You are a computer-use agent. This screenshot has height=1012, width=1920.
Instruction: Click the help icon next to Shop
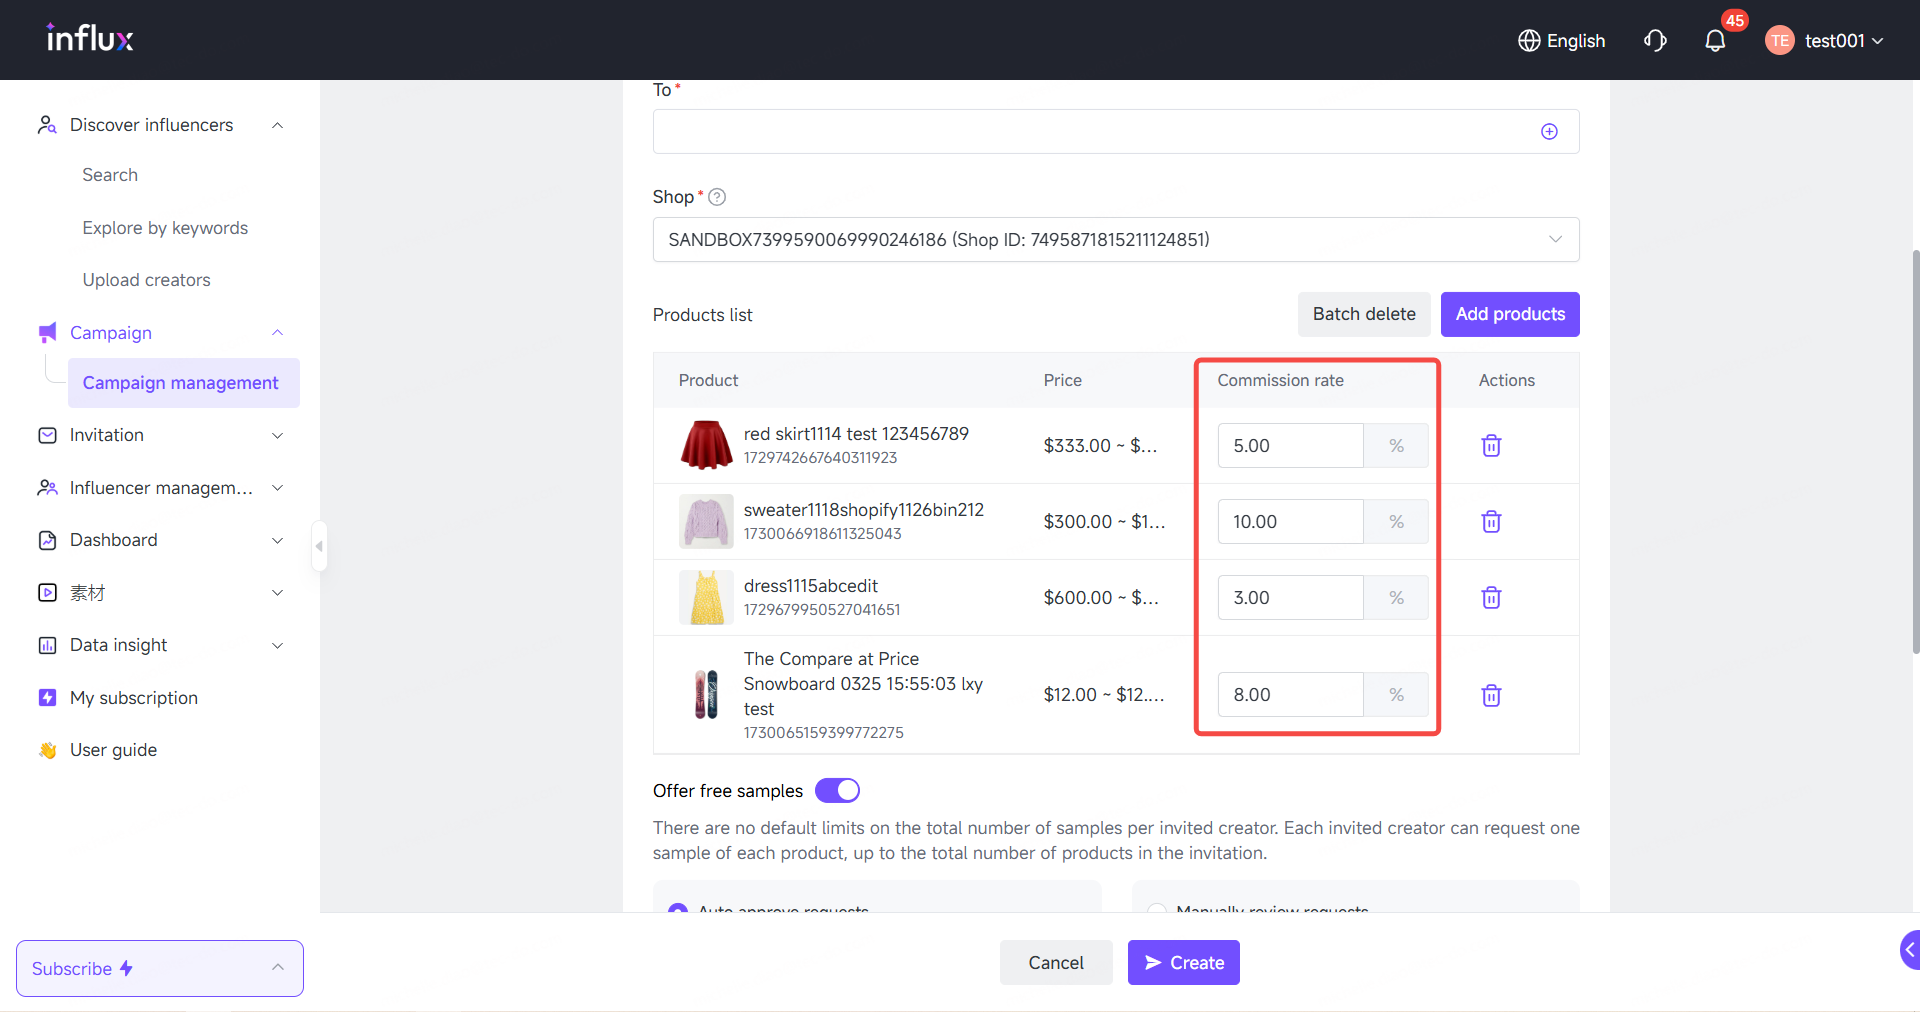point(717,197)
